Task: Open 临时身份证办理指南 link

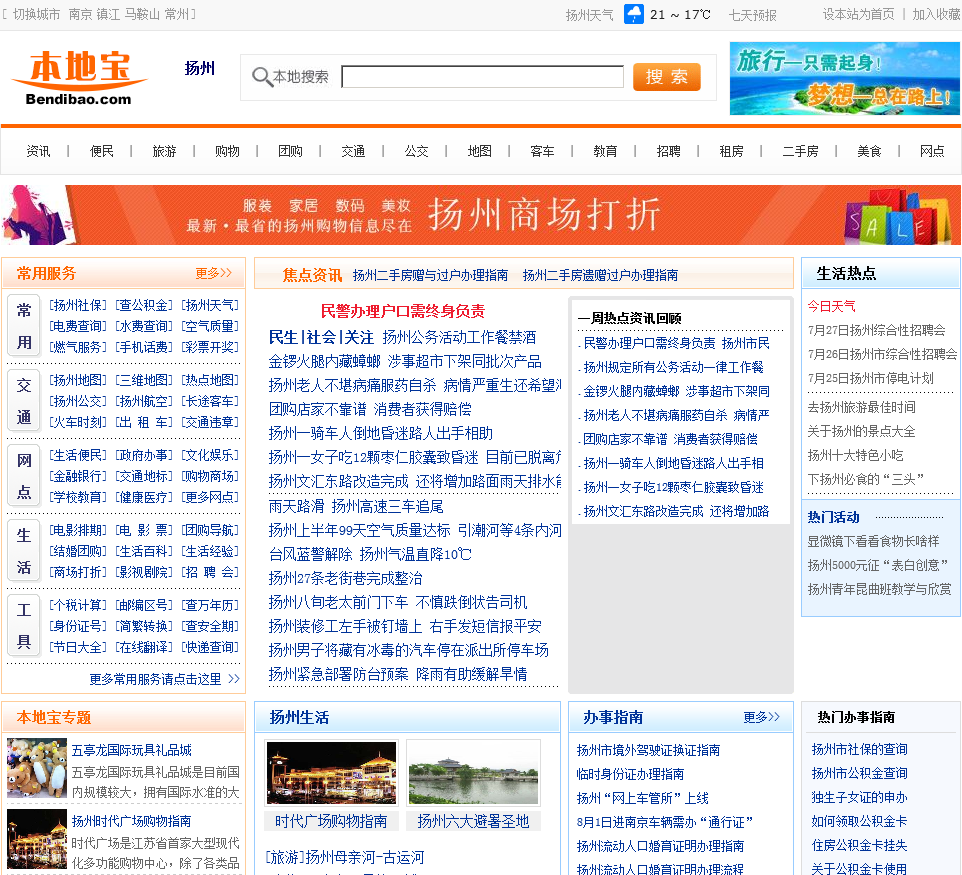Action: 630,774
